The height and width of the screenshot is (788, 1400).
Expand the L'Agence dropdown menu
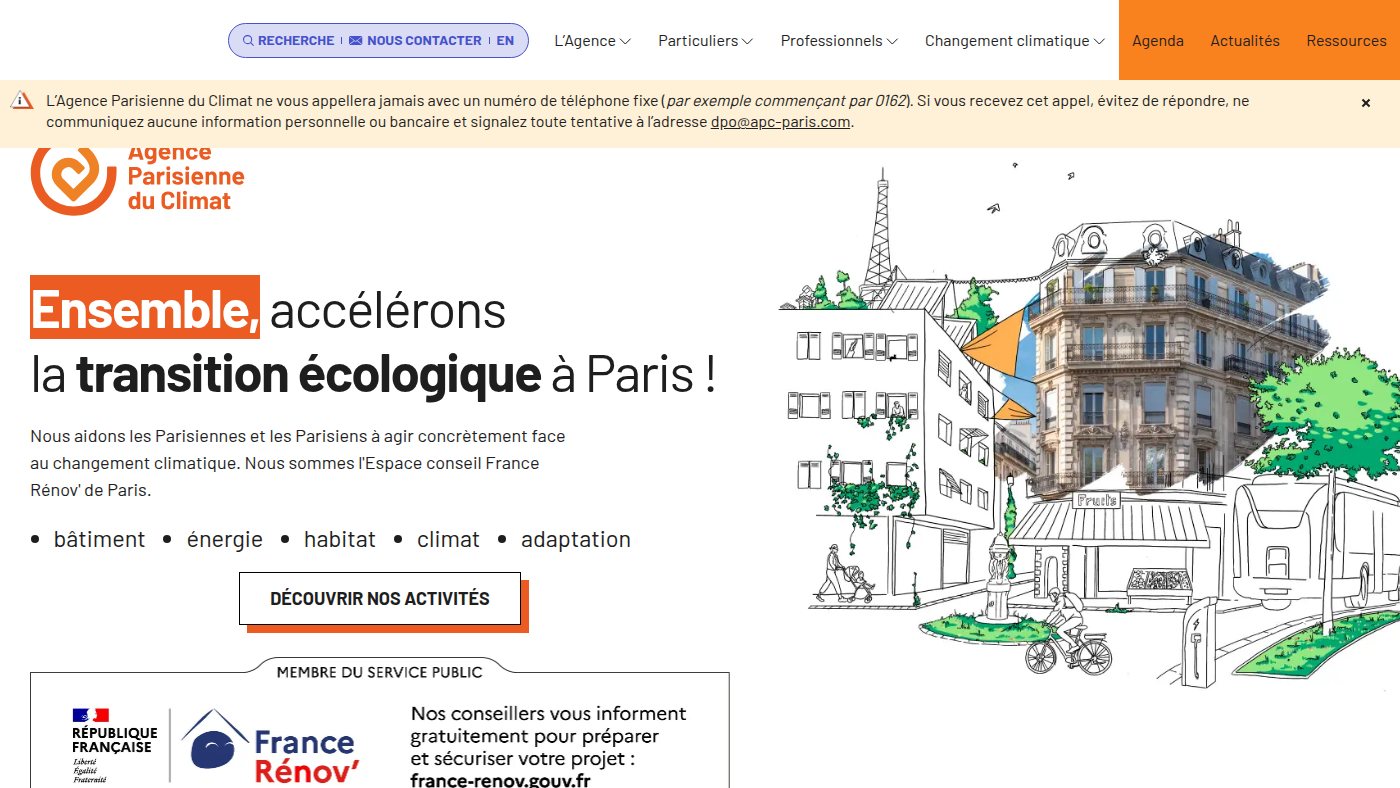click(x=592, y=41)
